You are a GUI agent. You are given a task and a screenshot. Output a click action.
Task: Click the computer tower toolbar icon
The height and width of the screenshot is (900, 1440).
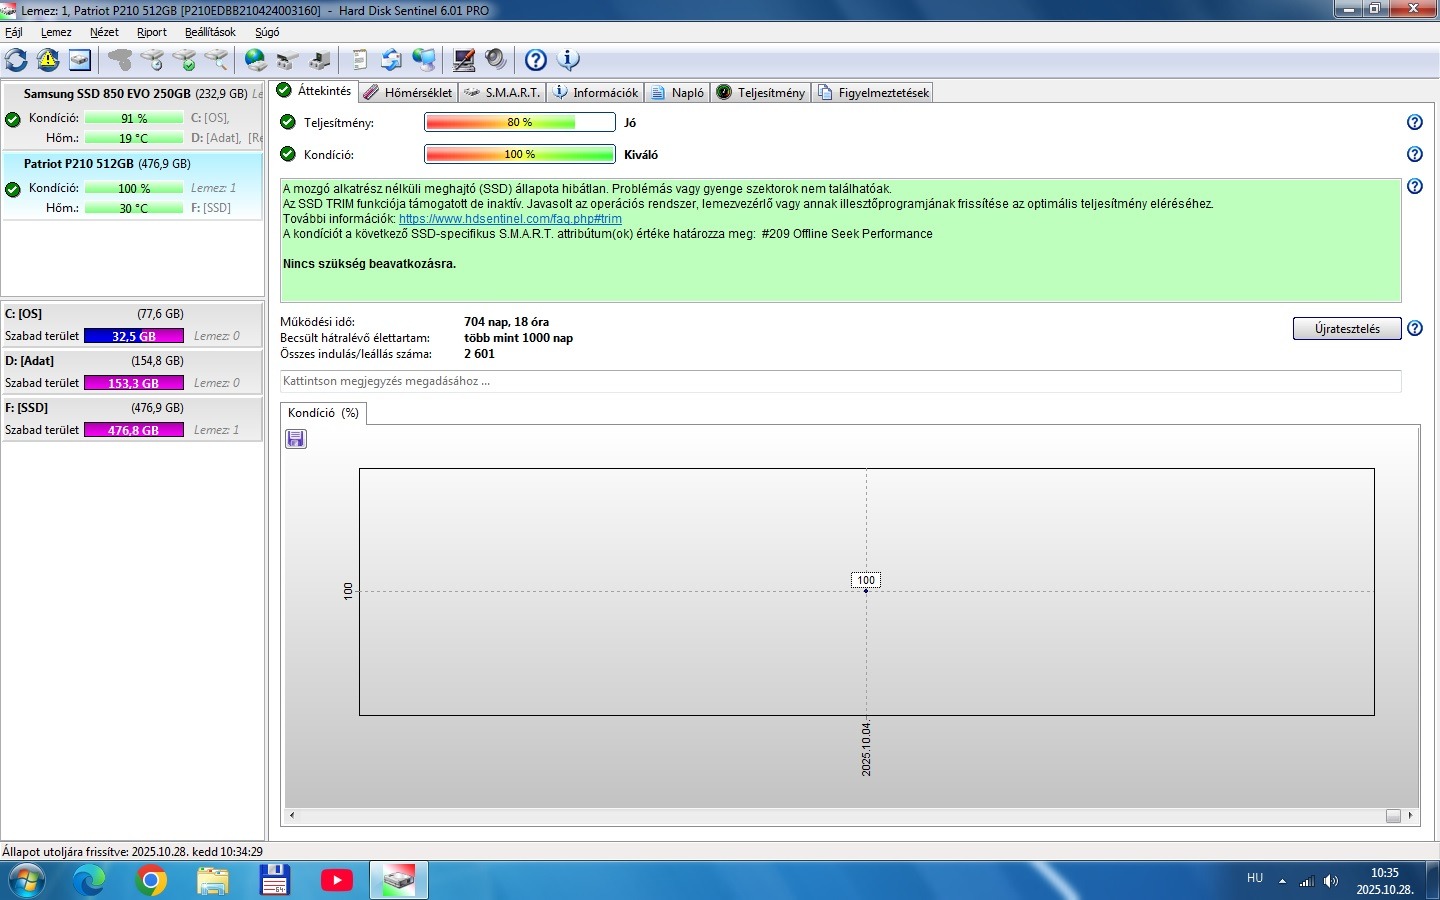pyautogui.click(x=320, y=60)
